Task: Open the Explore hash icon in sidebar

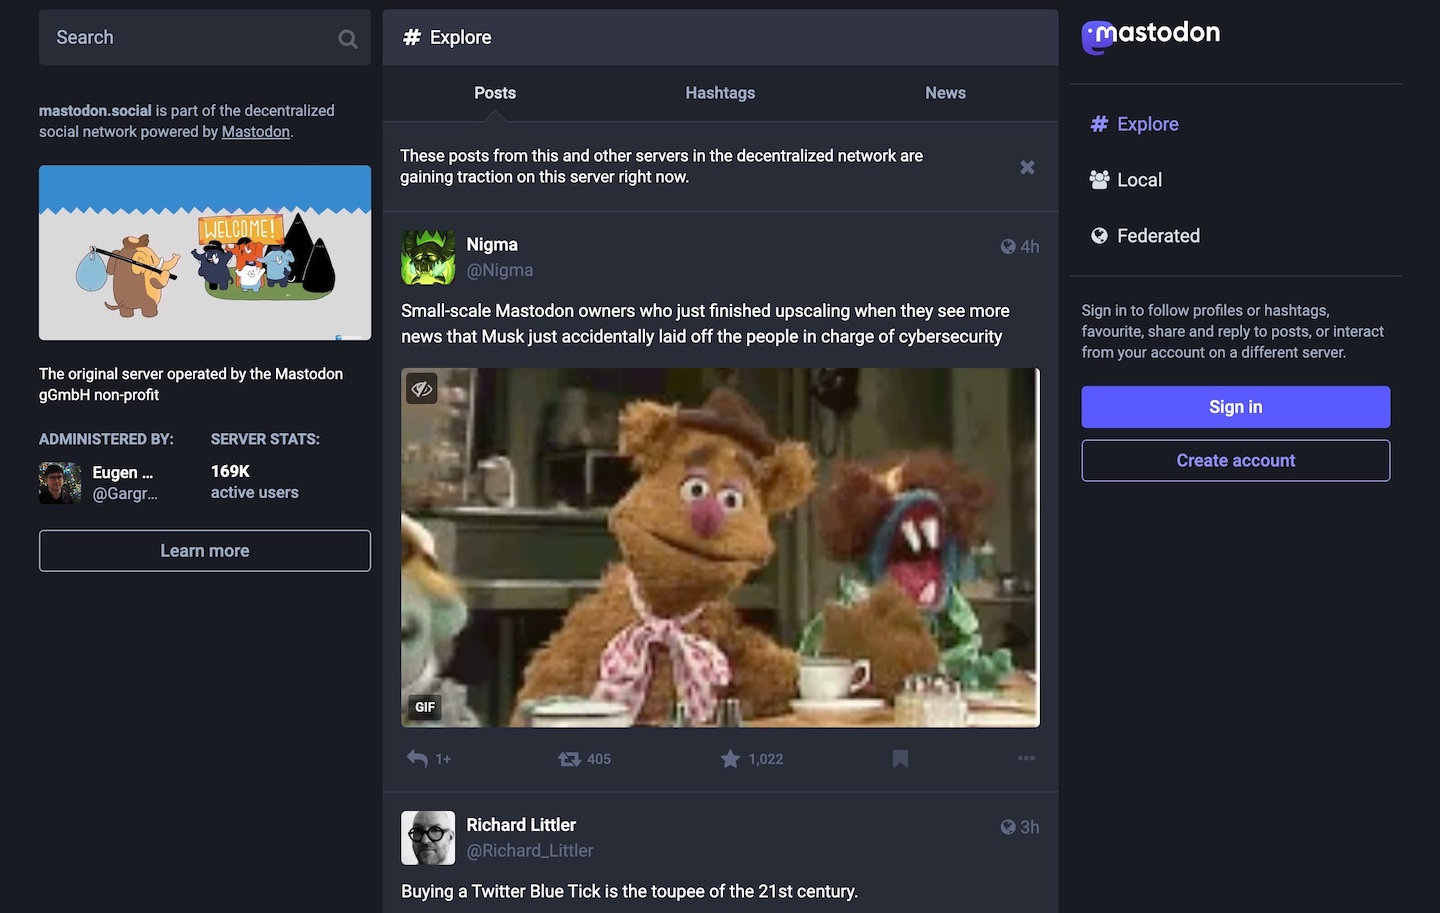Action: pyautogui.click(x=1099, y=124)
